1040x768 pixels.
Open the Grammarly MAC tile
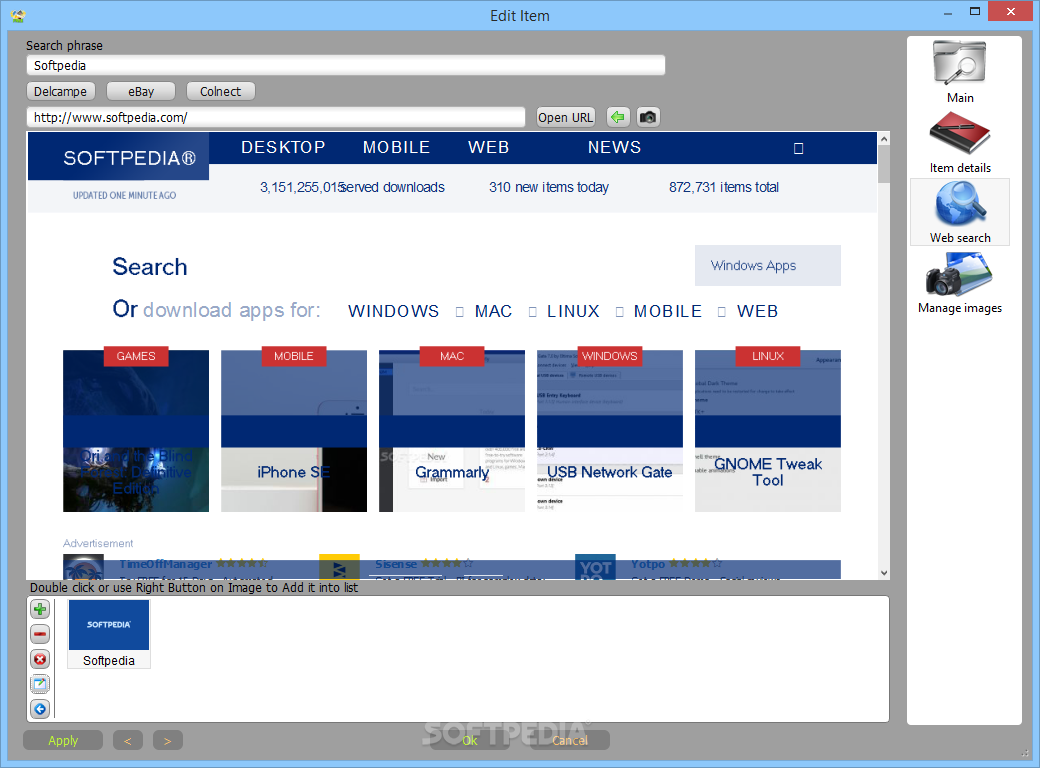coord(452,430)
